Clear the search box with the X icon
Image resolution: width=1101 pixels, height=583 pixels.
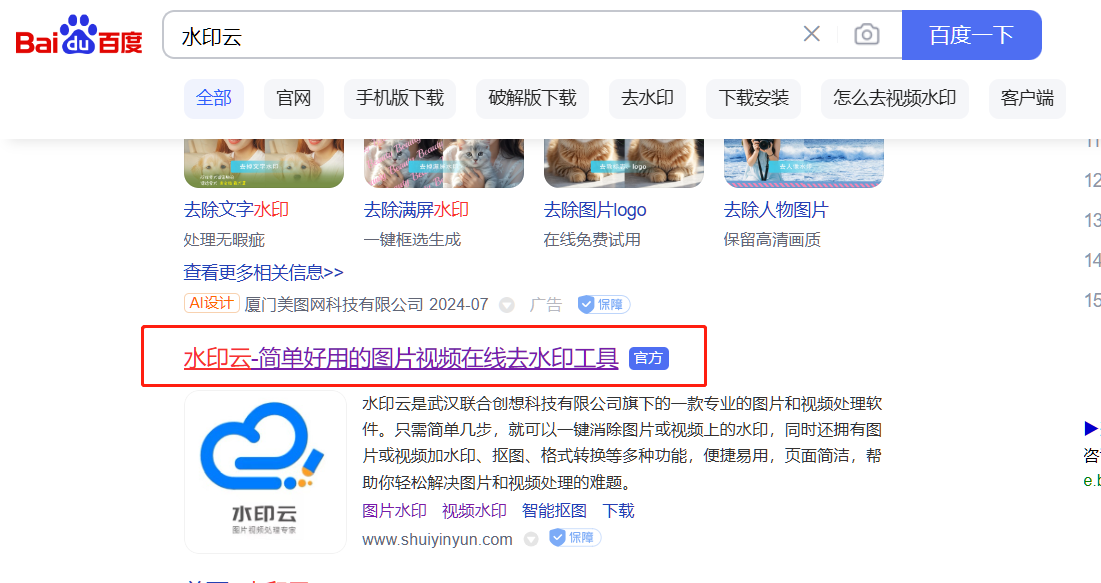coord(812,34)
